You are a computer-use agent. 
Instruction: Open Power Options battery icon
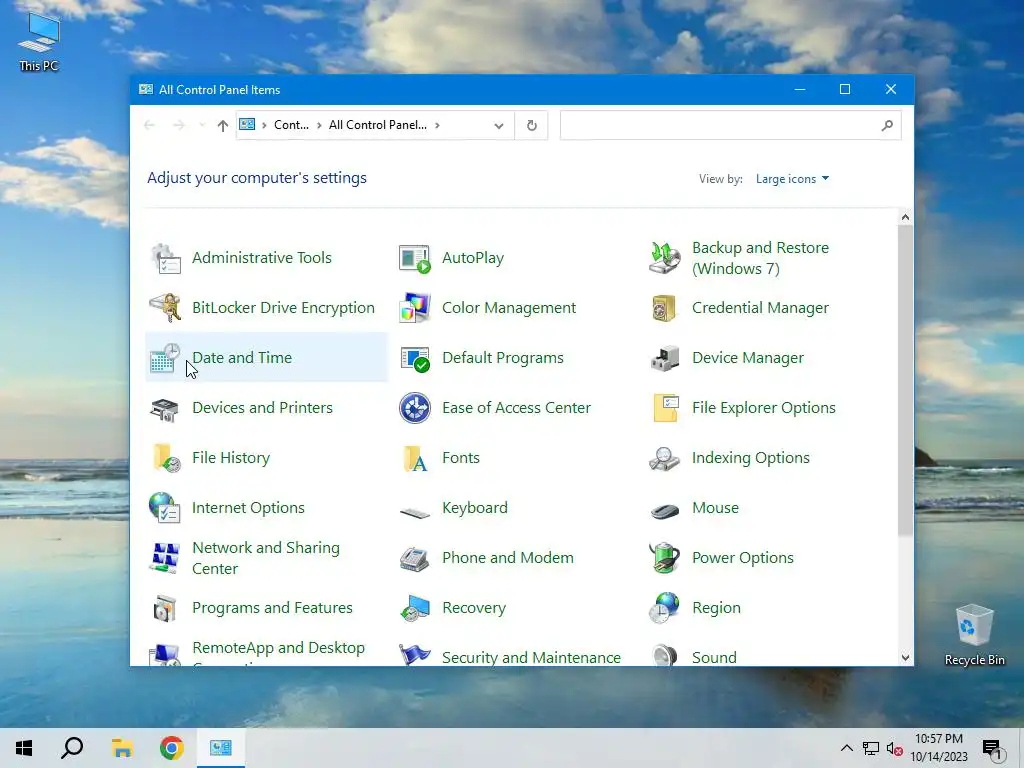(x=665, y=558)
